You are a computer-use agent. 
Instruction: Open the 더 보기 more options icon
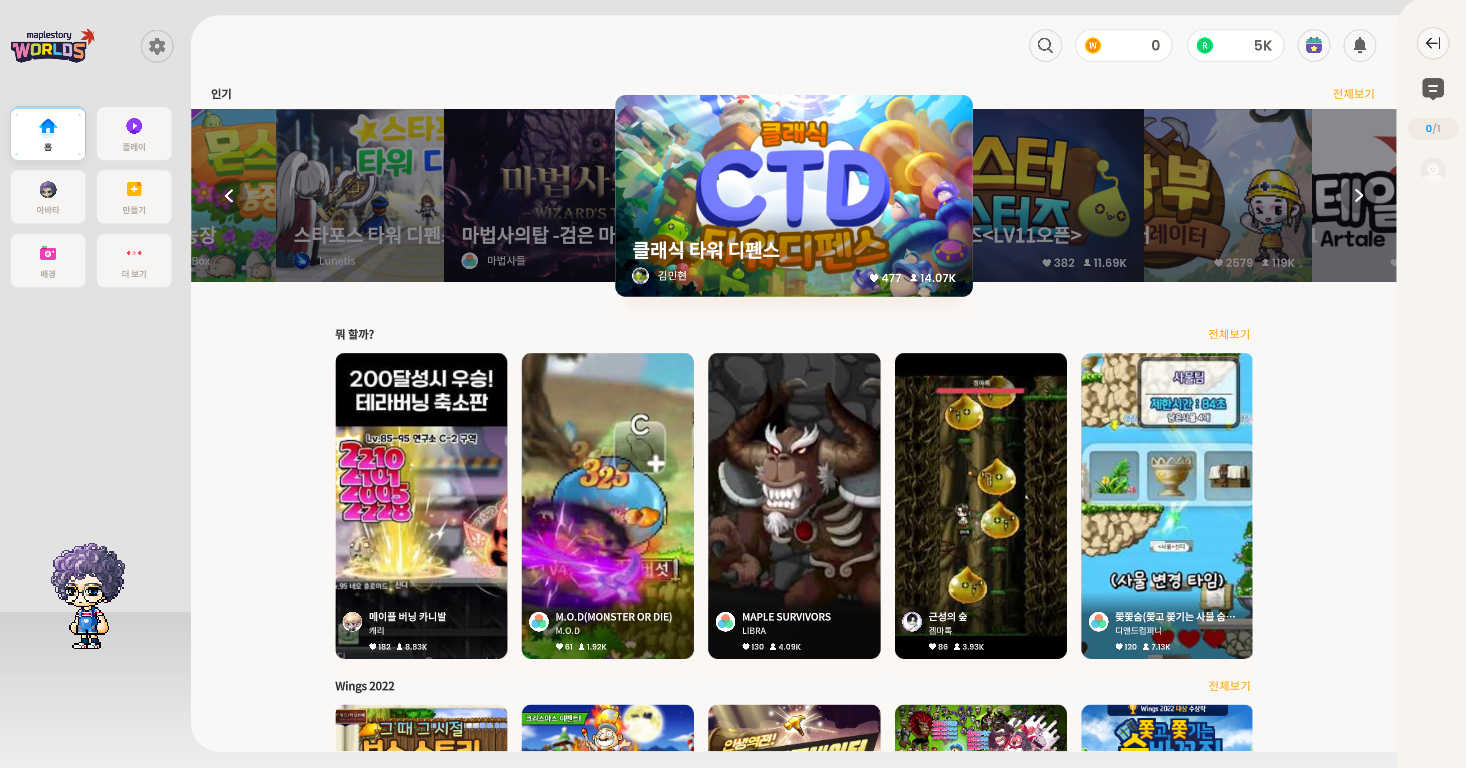coord(133,260)
